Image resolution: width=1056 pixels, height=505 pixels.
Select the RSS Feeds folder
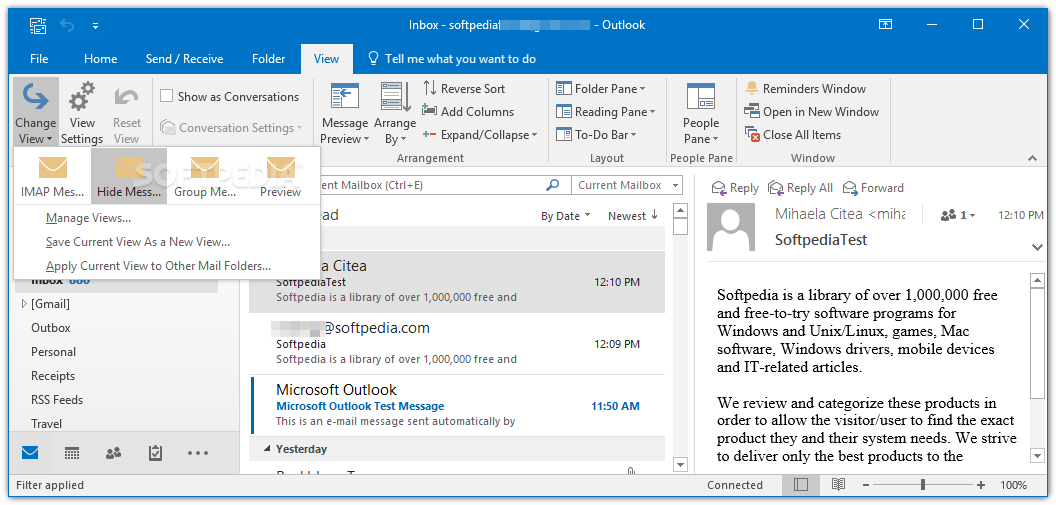[x=57, y=400]
